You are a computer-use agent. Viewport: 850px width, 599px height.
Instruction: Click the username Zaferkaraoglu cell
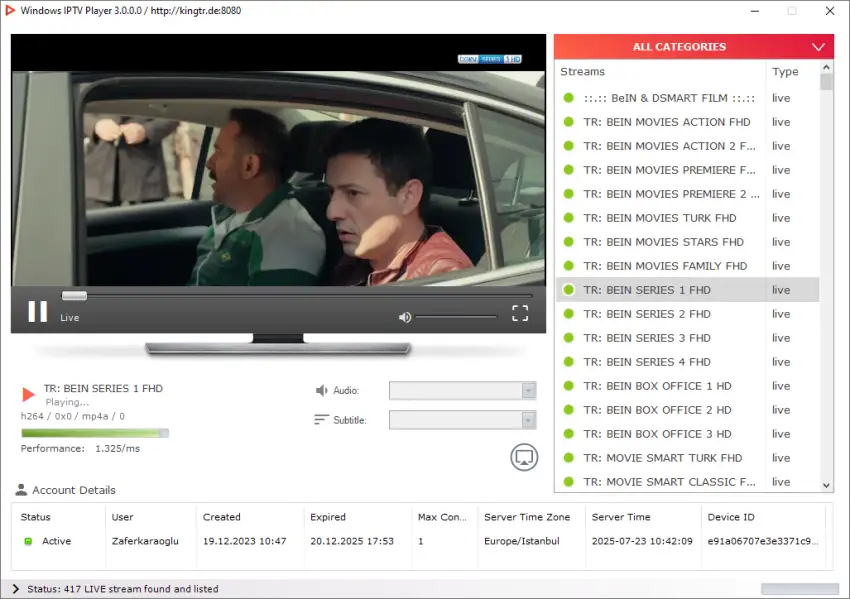tap(145, 541)
